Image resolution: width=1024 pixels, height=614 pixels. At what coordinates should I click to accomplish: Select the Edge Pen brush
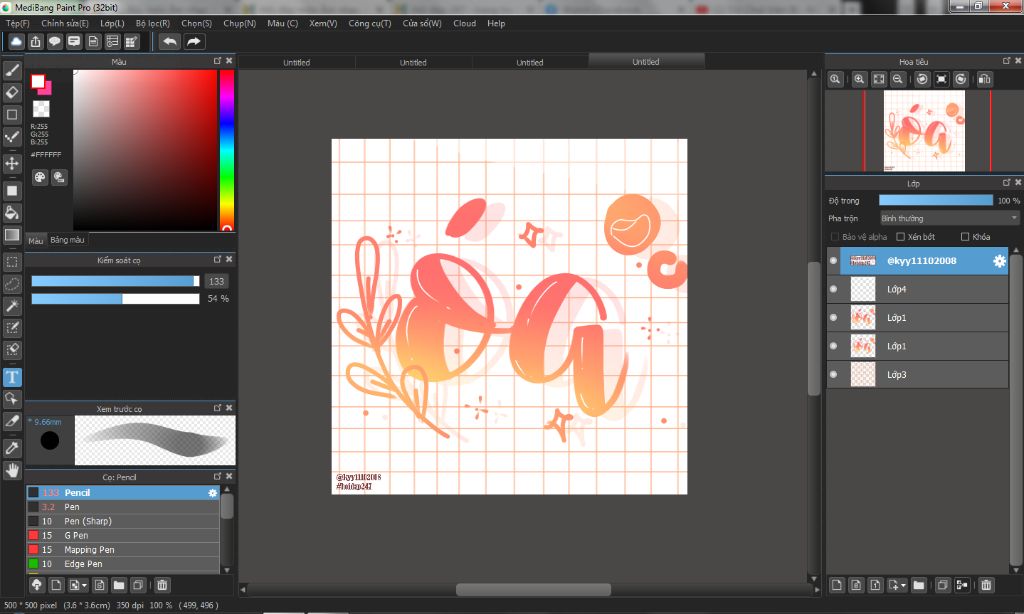coord(123,564)
